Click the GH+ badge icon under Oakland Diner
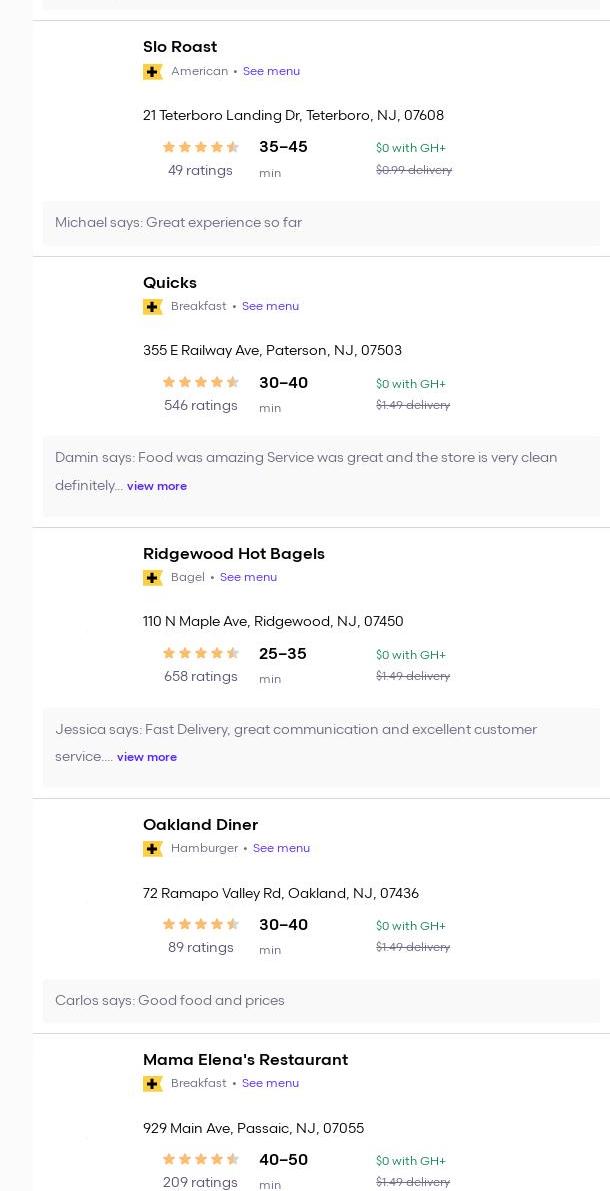Viewport: 610px width, 1191px height. click(x=152, y=849)
